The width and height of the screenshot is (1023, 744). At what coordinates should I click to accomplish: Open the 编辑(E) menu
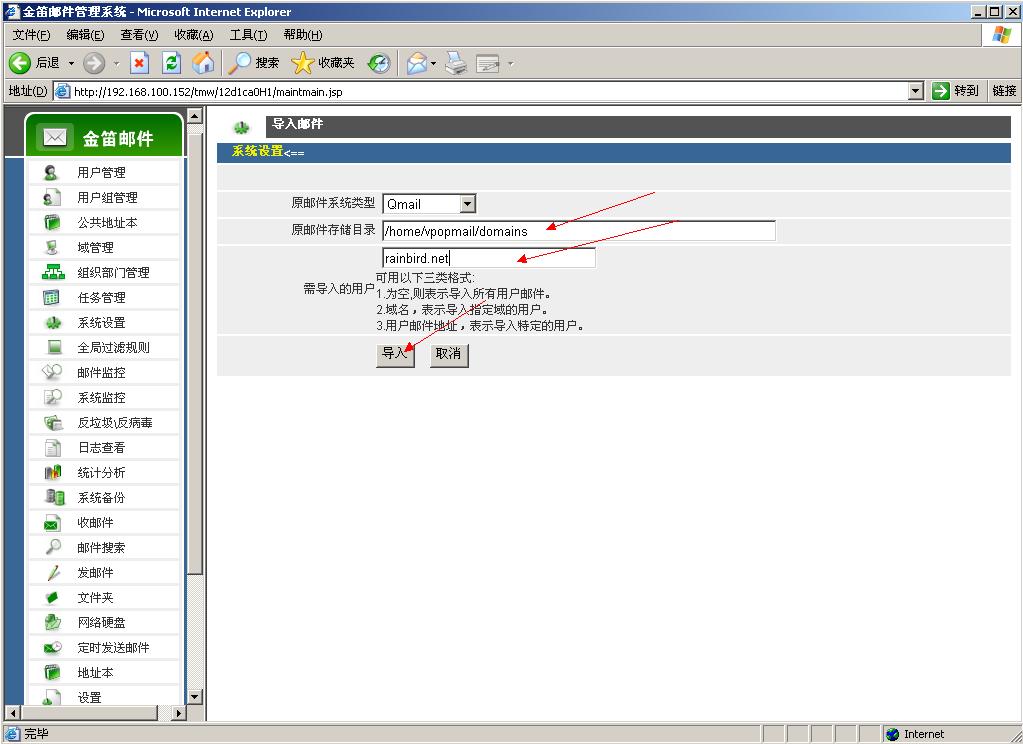(x=85, y=35)
